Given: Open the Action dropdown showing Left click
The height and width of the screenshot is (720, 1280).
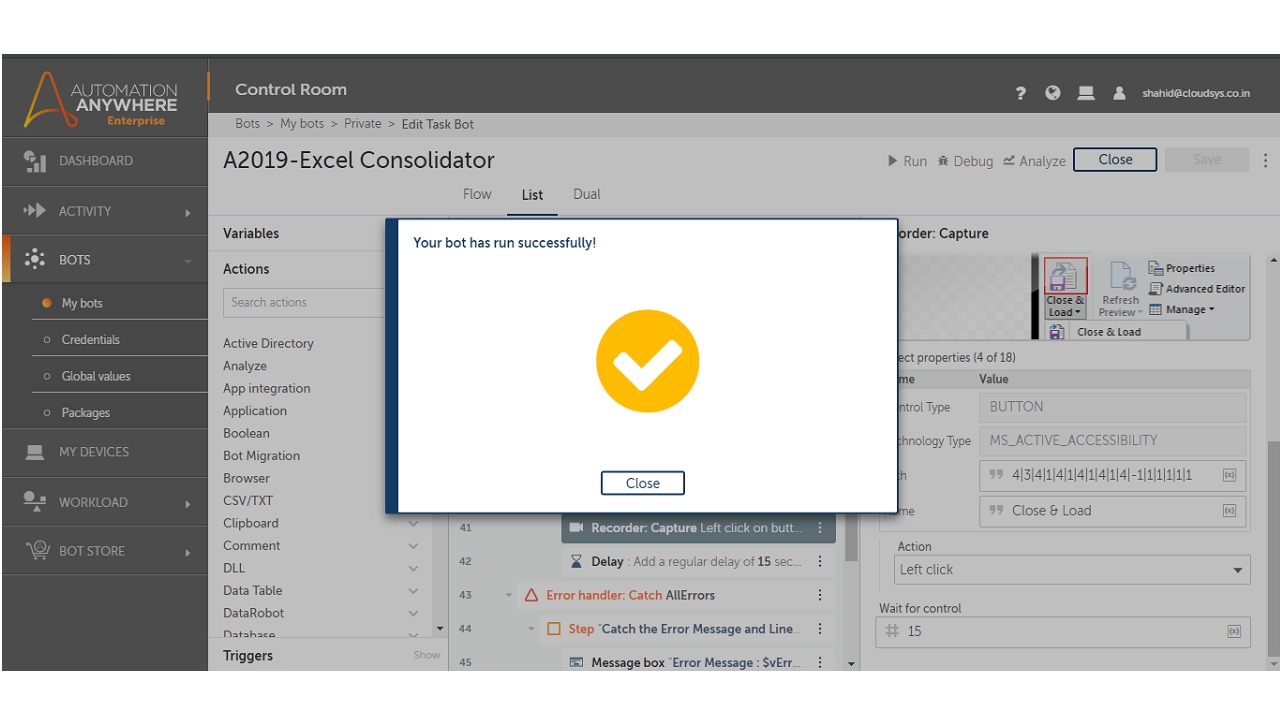Looking at the screenshot, I should [1072, 570].
